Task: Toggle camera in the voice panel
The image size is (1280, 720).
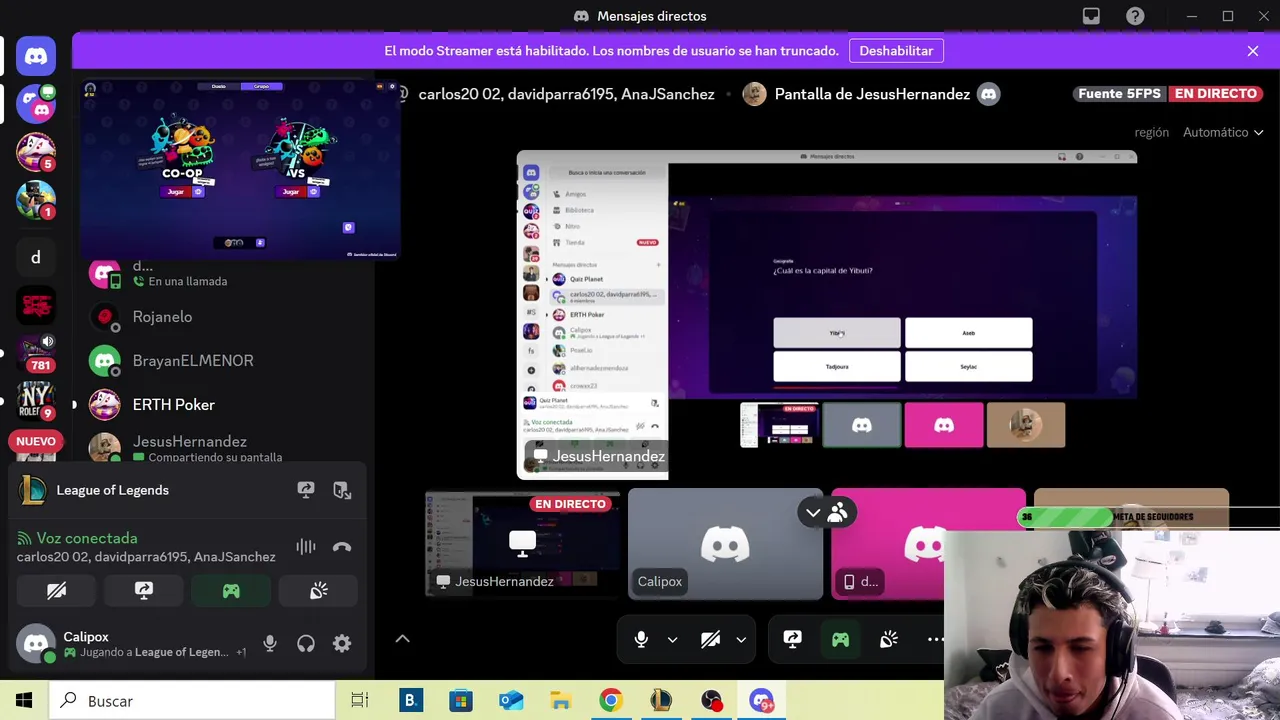Action: point(57,591)
